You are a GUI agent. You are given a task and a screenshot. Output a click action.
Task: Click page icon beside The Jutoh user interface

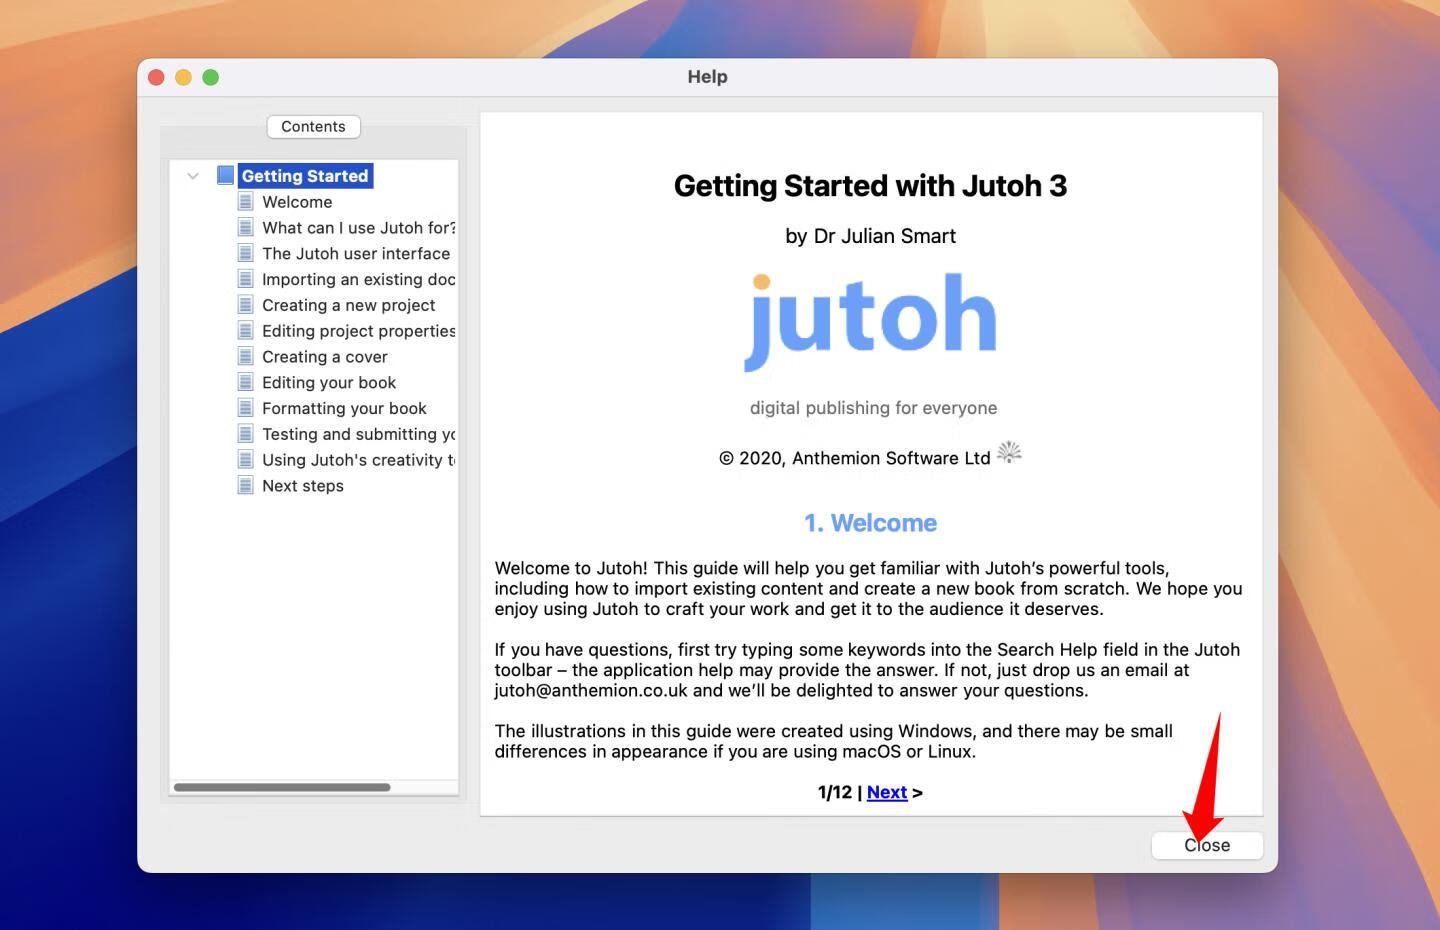coord(245,254)
